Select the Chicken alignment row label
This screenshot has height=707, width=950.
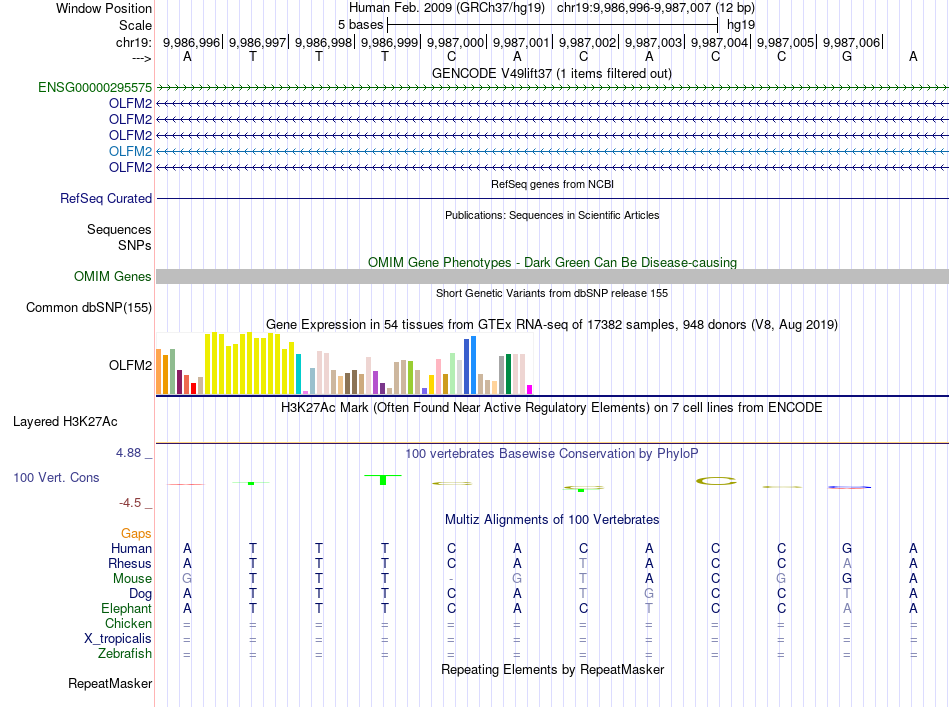[128, 624]
